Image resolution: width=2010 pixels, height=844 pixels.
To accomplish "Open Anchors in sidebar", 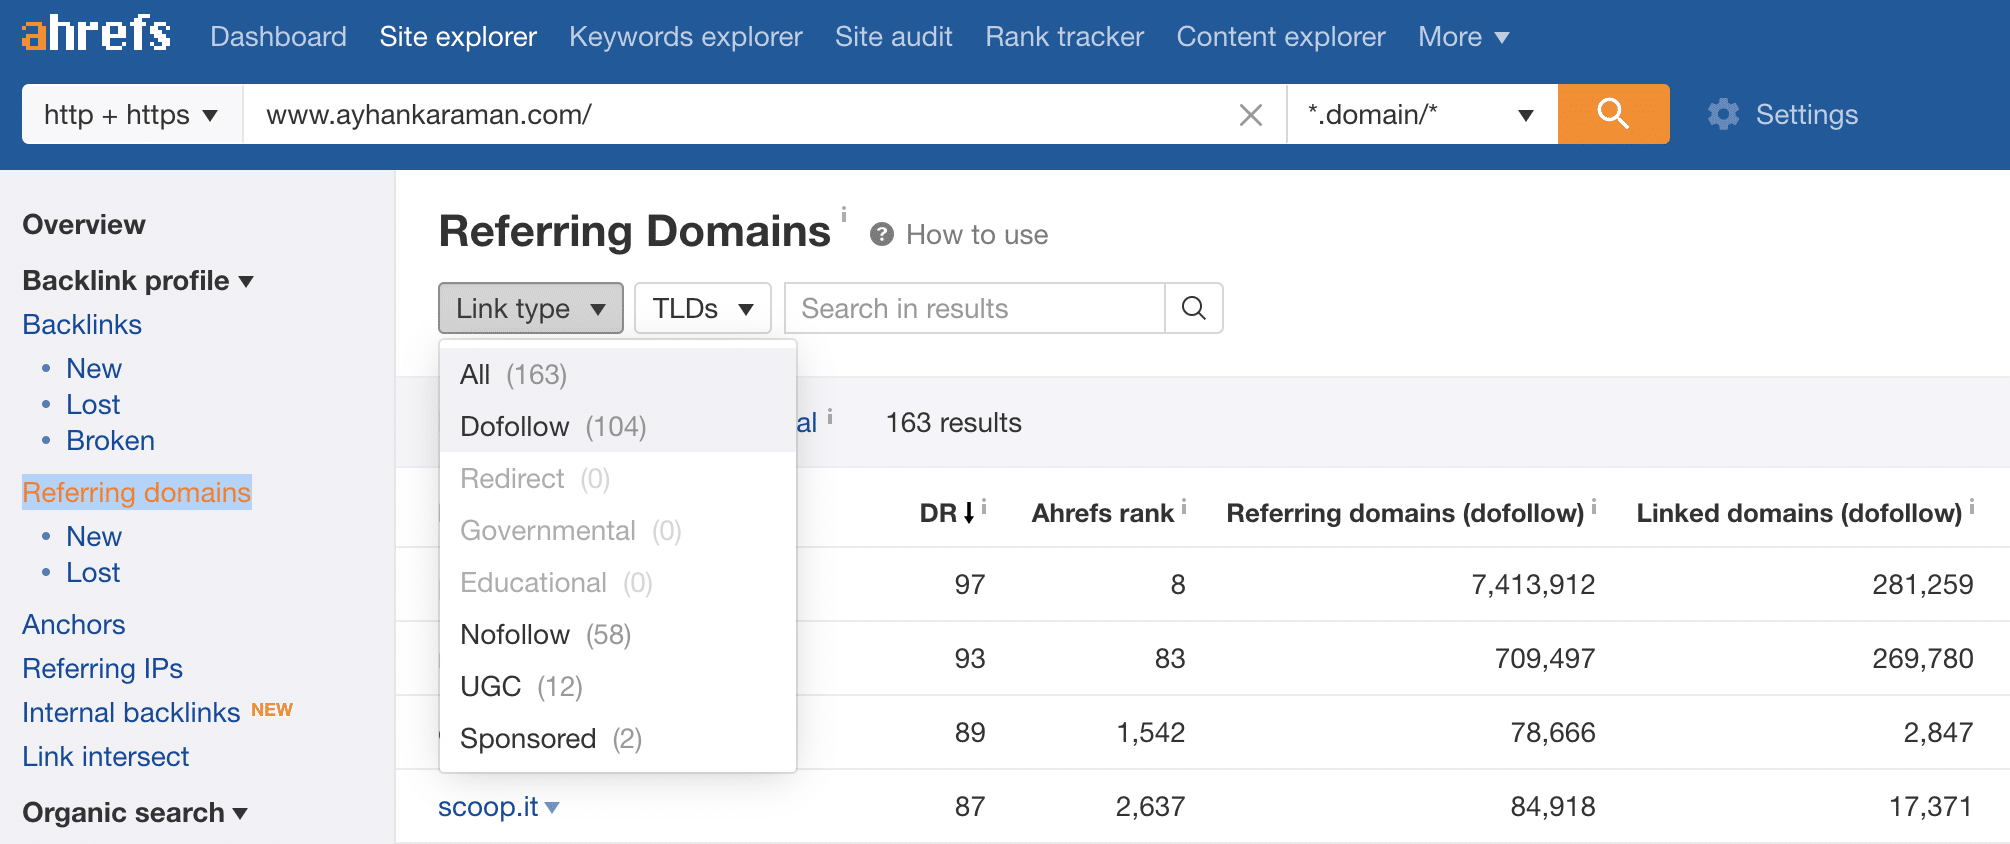I will [74, 625].
